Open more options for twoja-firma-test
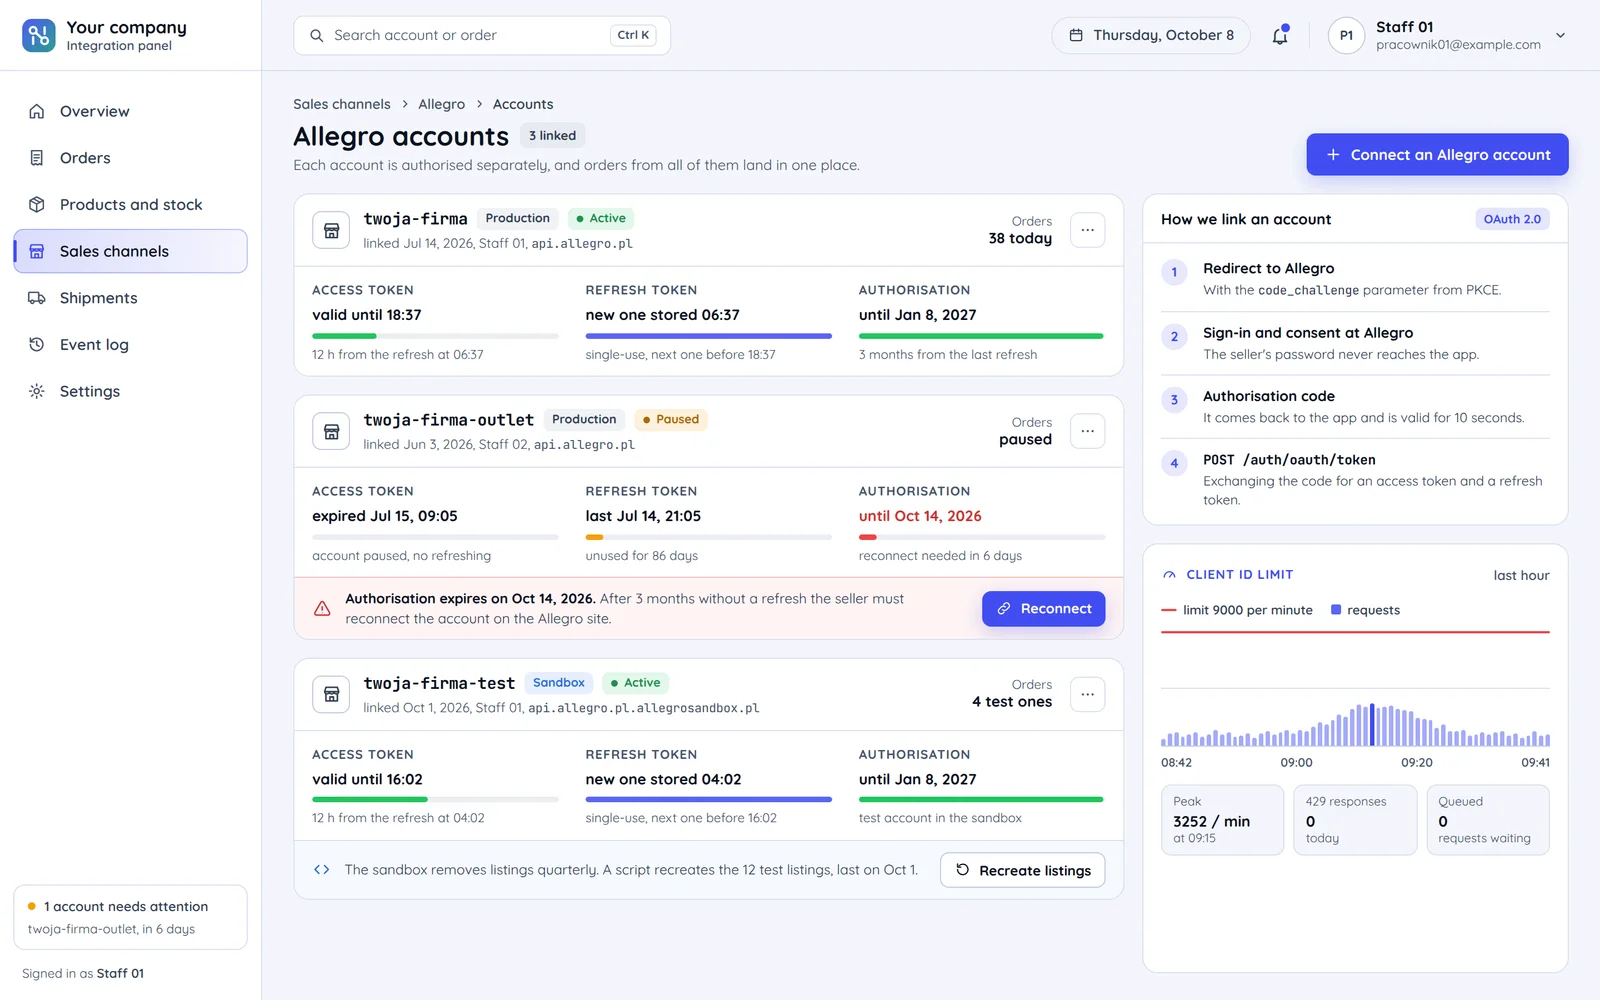 click(1087, 694)
